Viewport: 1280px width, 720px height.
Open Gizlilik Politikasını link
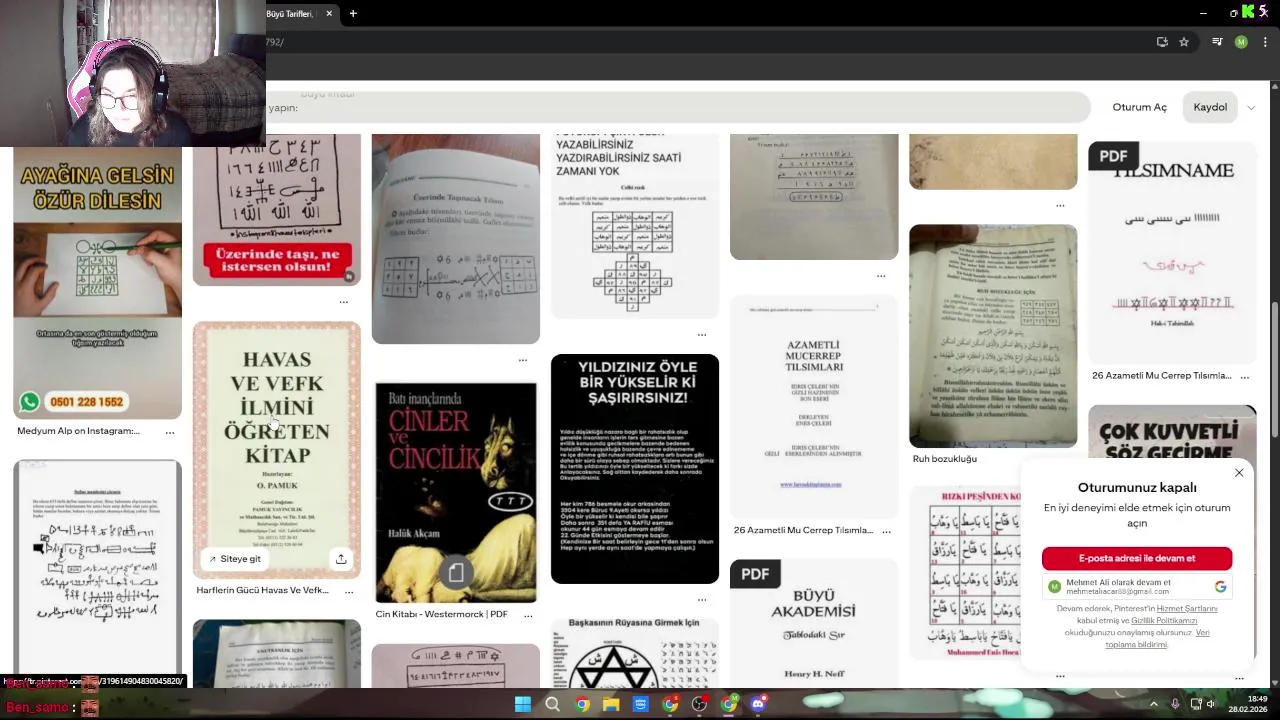[1164, 620]
